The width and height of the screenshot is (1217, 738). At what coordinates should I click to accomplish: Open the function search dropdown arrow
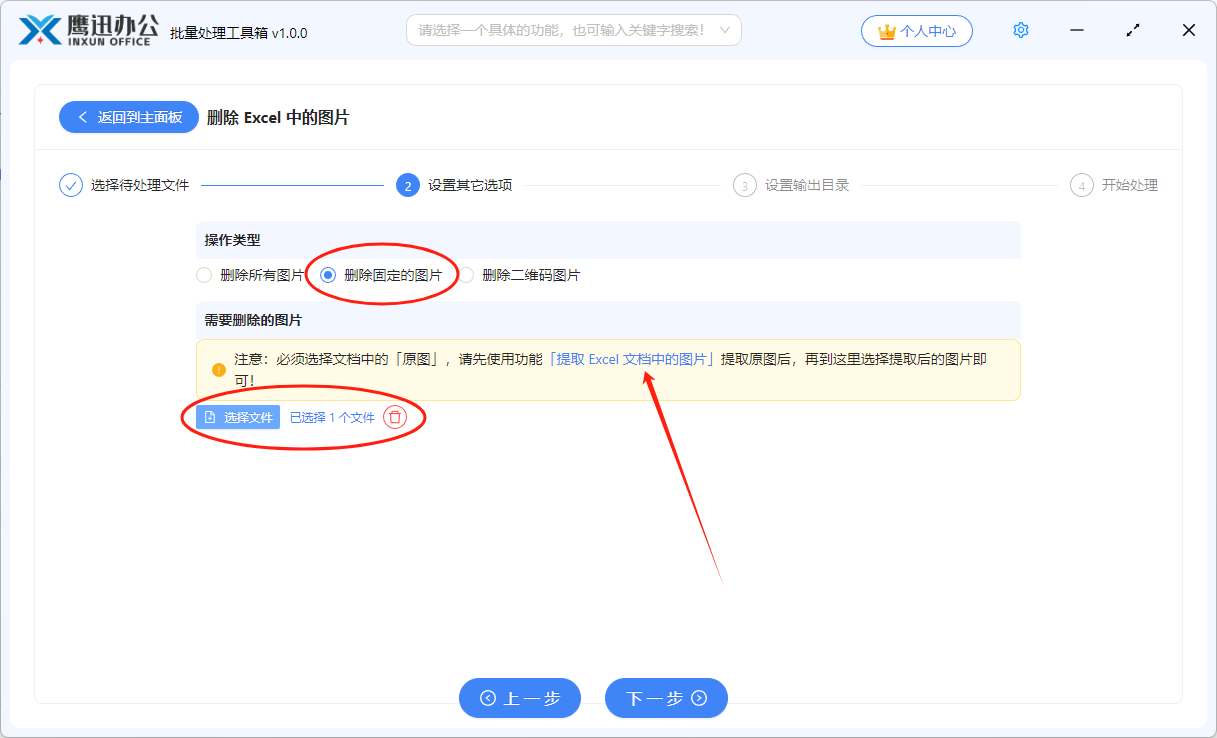coord(727,30)
